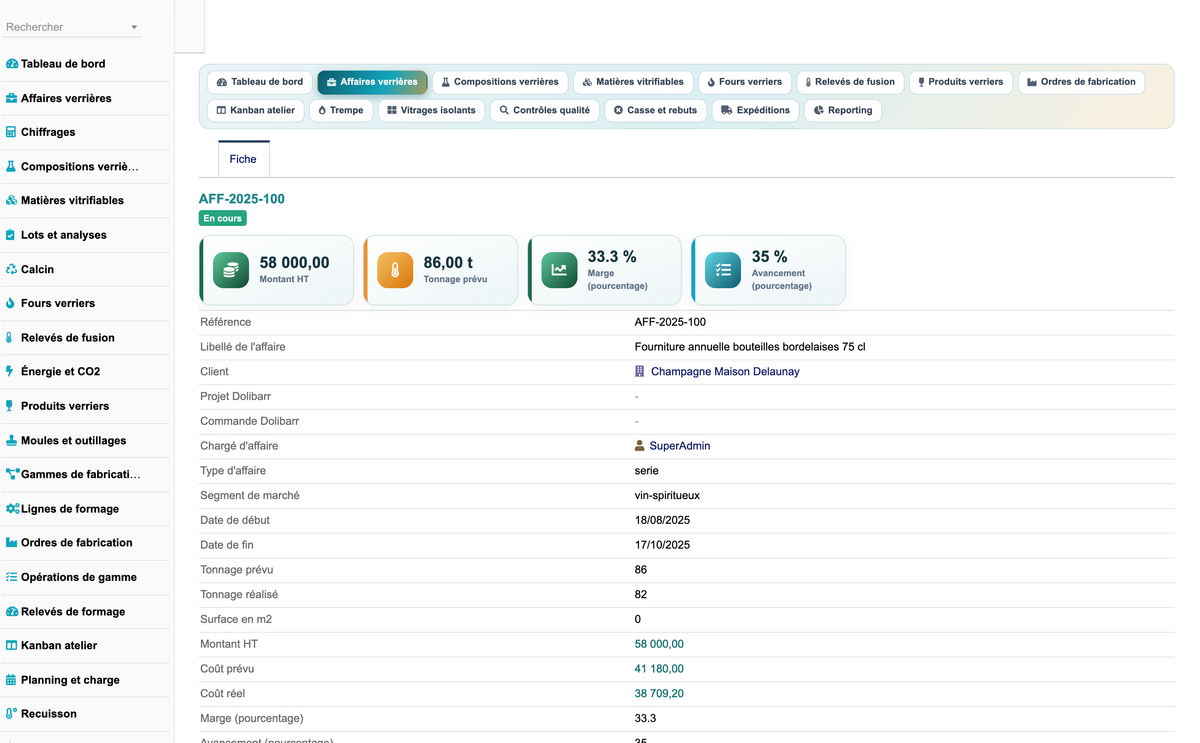Click the Gammes de fabrication diagram icon
Screen dimensions: 1200x743
tap(13, 474)
